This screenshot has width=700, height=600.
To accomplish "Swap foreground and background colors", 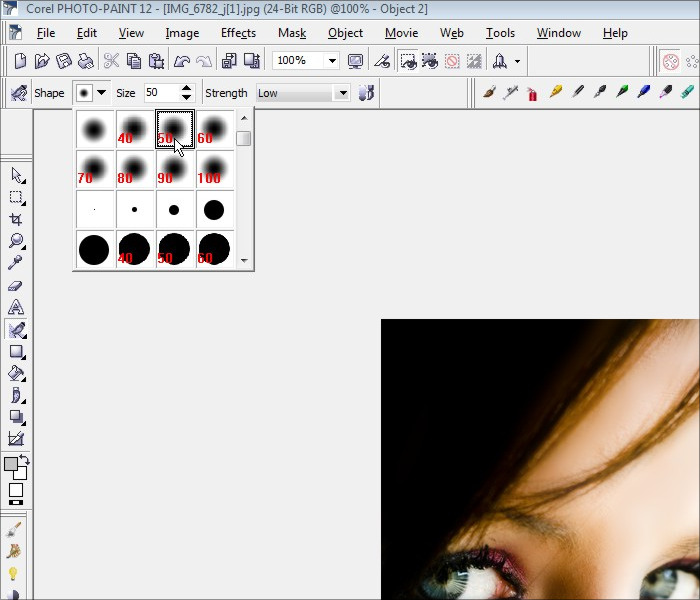I will click(x=24, y=460).
